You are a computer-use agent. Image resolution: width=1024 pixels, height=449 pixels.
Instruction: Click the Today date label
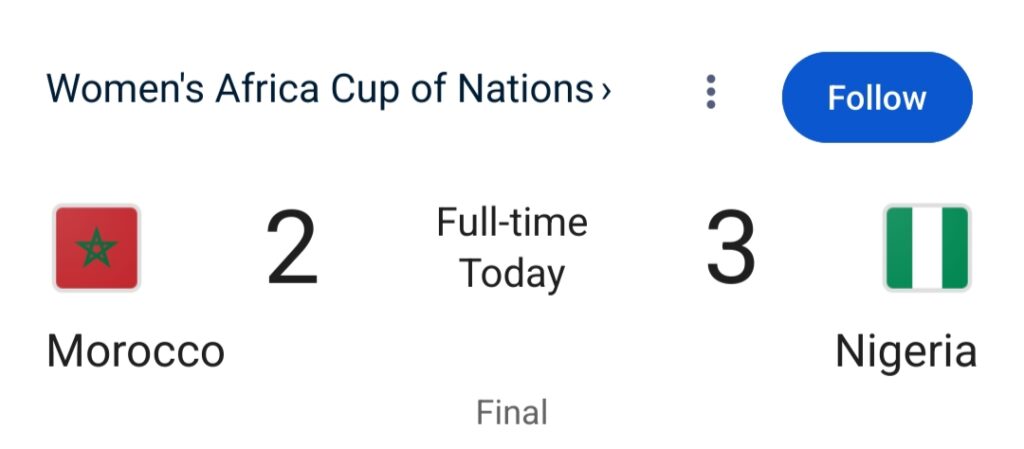click(x=512, y=274)
